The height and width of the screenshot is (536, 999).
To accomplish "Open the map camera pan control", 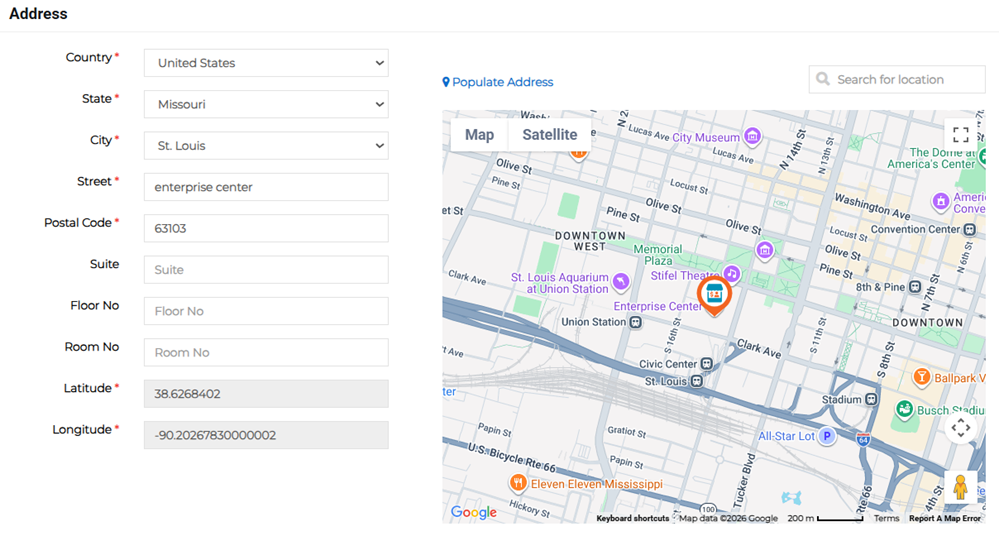I will 961,428.
